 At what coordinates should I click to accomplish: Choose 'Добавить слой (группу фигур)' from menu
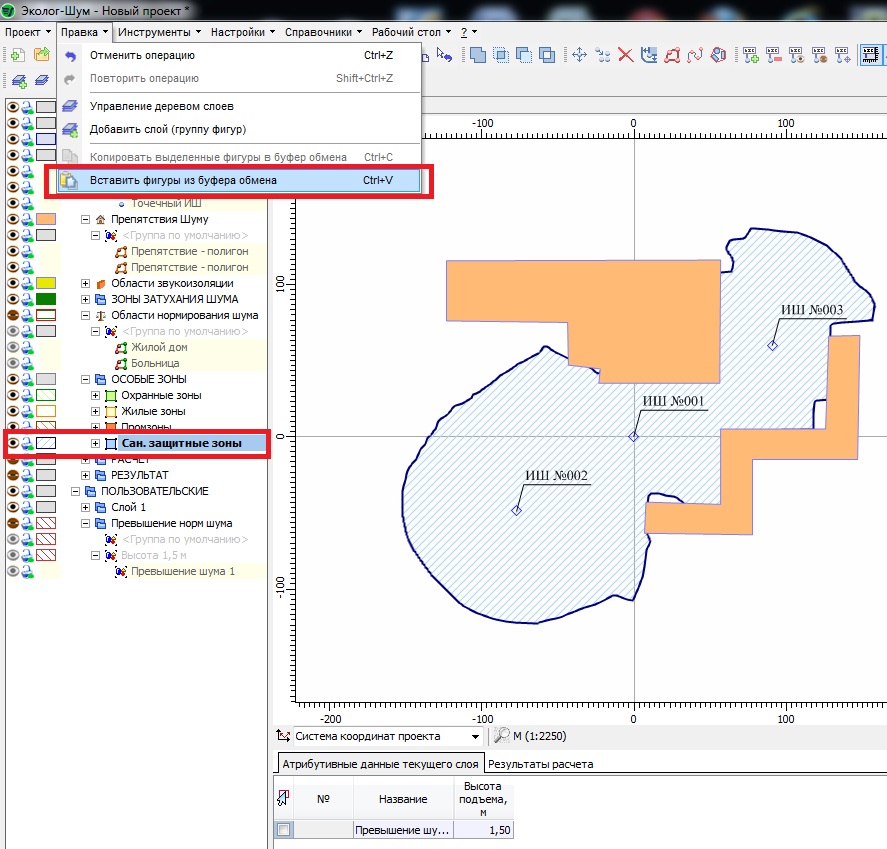(x=167, y=129)
